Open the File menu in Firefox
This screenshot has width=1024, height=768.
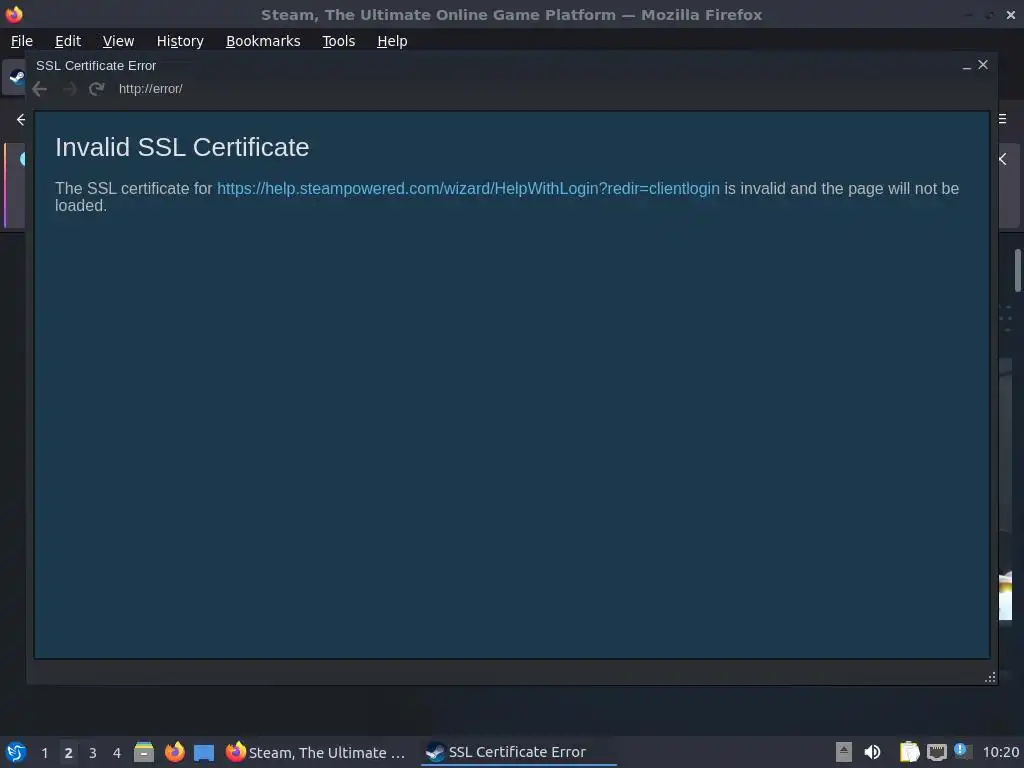tap(22, 41)
